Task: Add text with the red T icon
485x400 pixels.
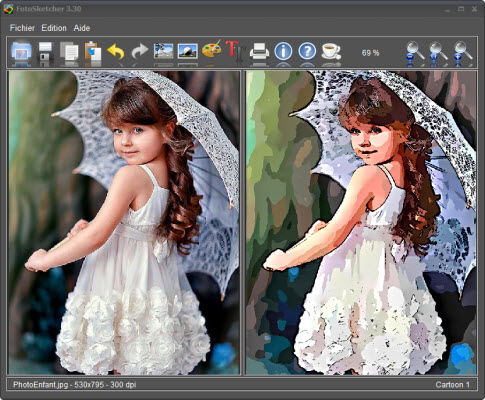Action: pyautogui.click(x=234, y=50)
